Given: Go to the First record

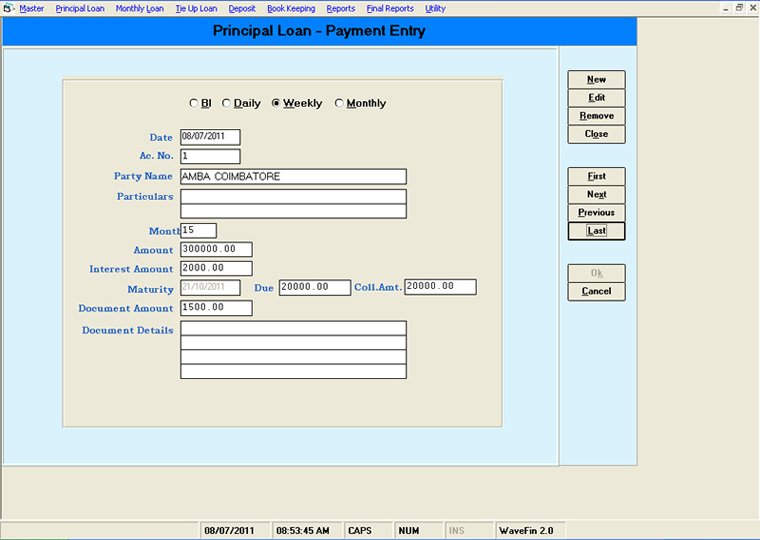Looking at the screenshot, I should (596, 176).
